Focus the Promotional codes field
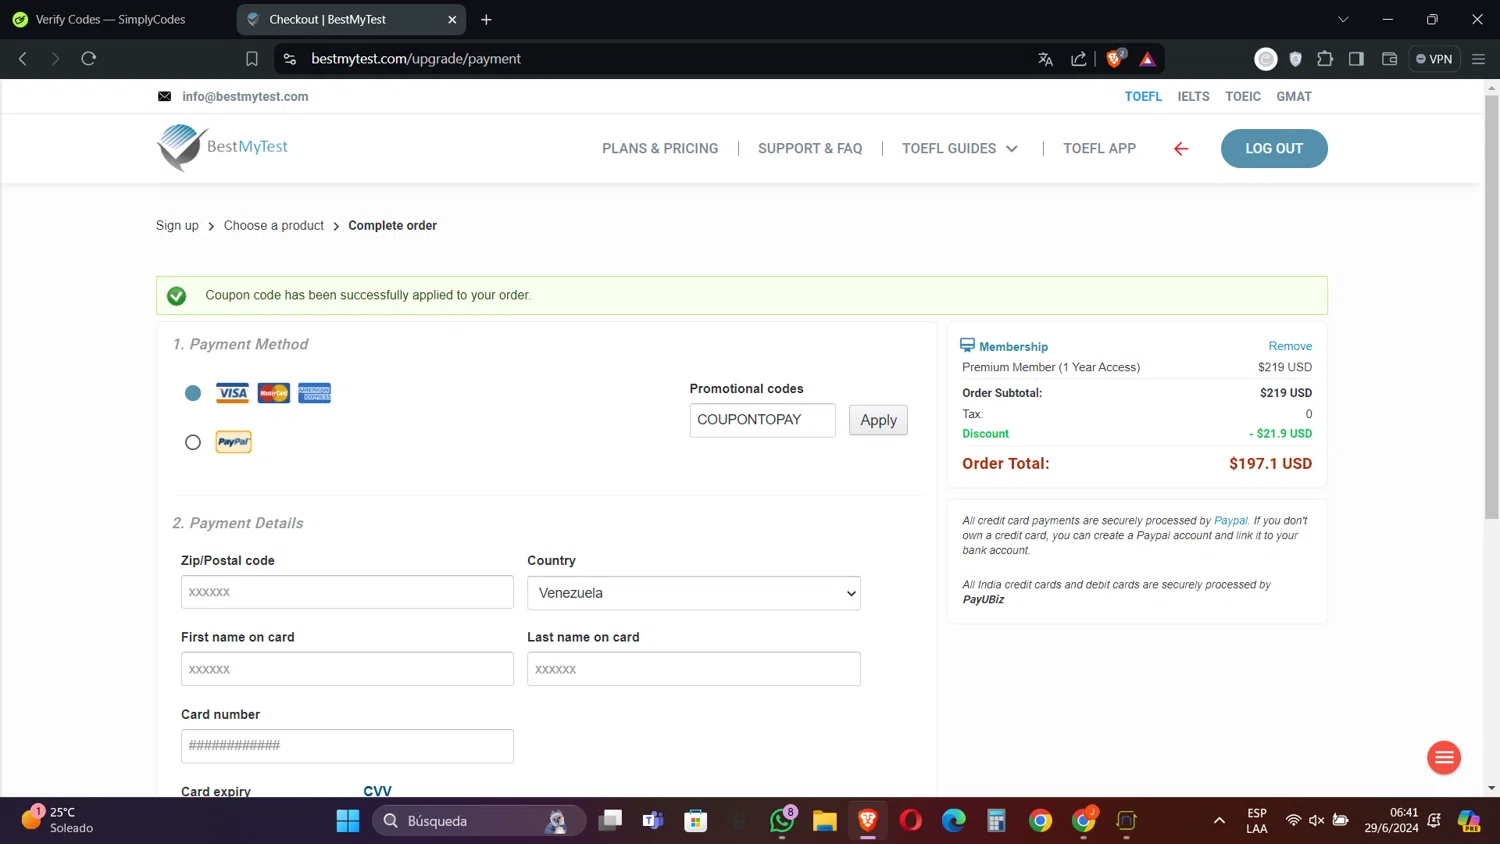The height and width of the screenshot is (844, 1500). 762,420
